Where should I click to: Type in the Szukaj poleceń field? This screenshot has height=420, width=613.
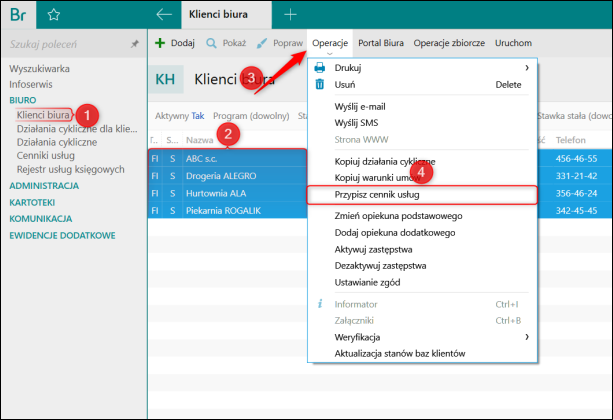point(65,45)
